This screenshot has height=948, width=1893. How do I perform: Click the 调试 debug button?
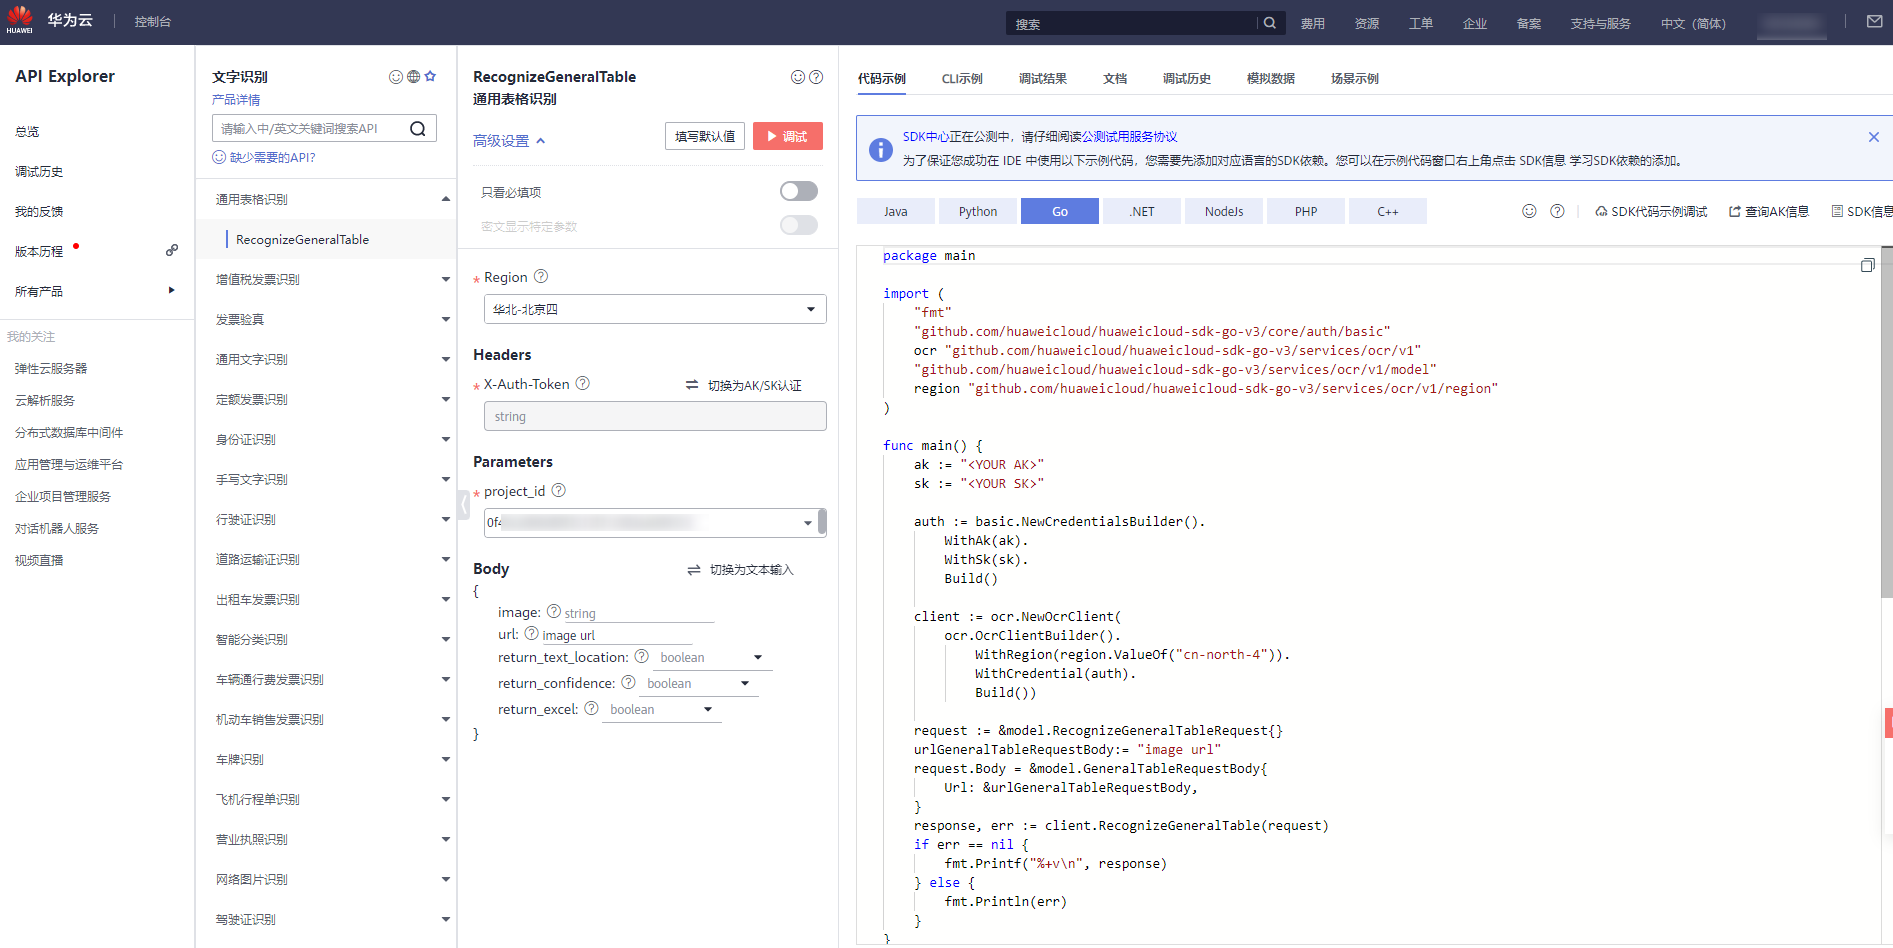[x=788, y=136]
